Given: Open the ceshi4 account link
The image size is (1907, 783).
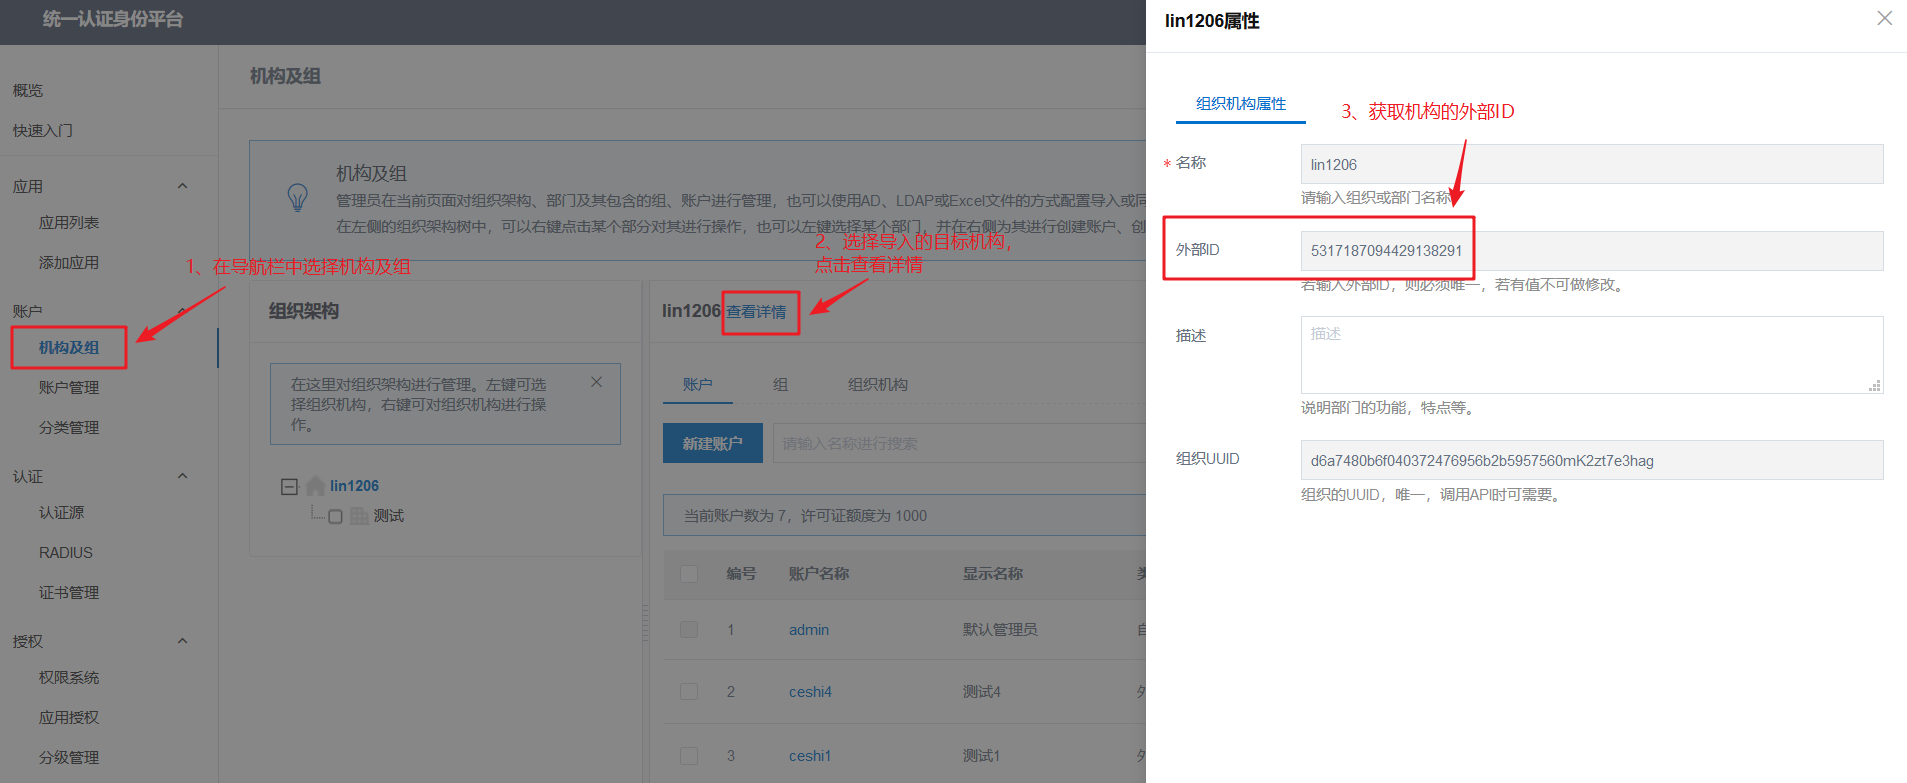Looking at the screenshot, I should click(810, 692).
